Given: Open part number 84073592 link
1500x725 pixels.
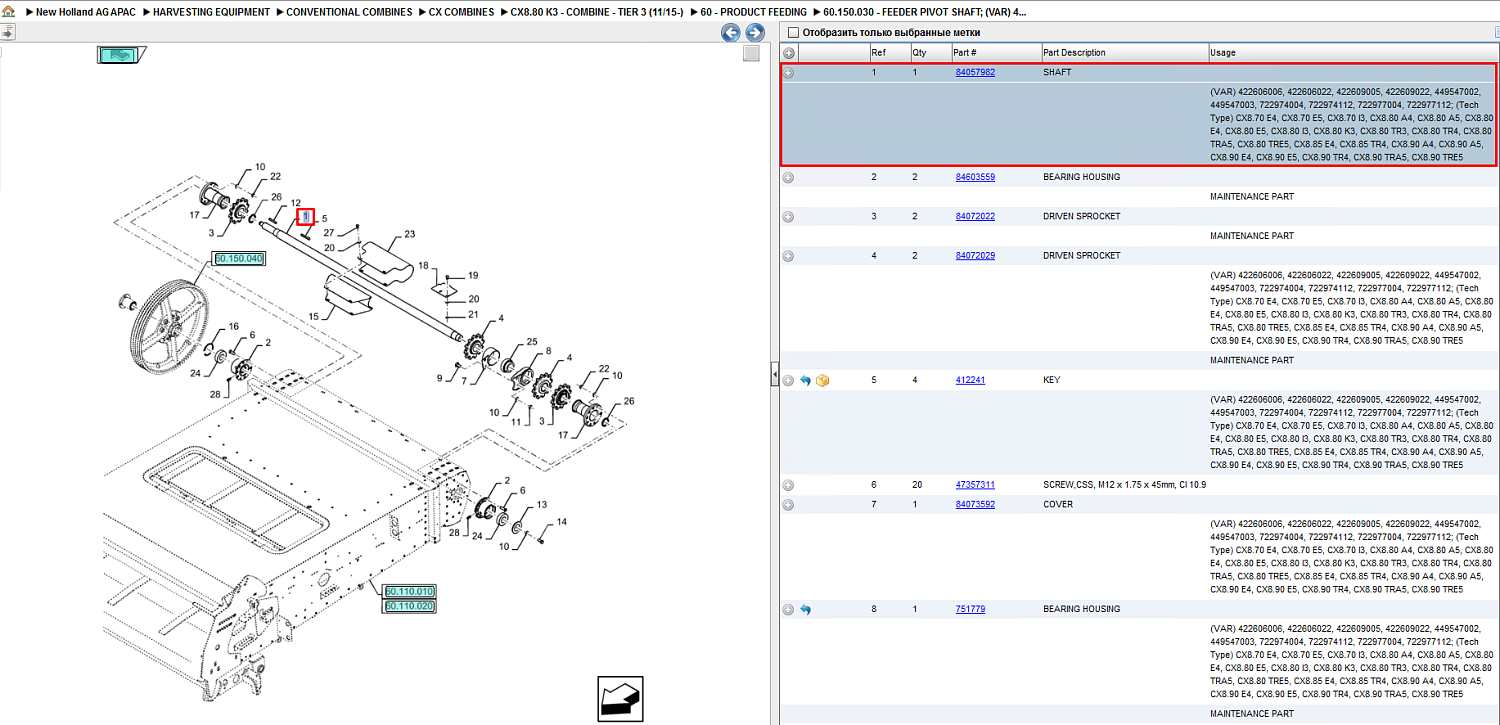Looking at the screenshot, I should pyautogui.click(x=975, y=505).
